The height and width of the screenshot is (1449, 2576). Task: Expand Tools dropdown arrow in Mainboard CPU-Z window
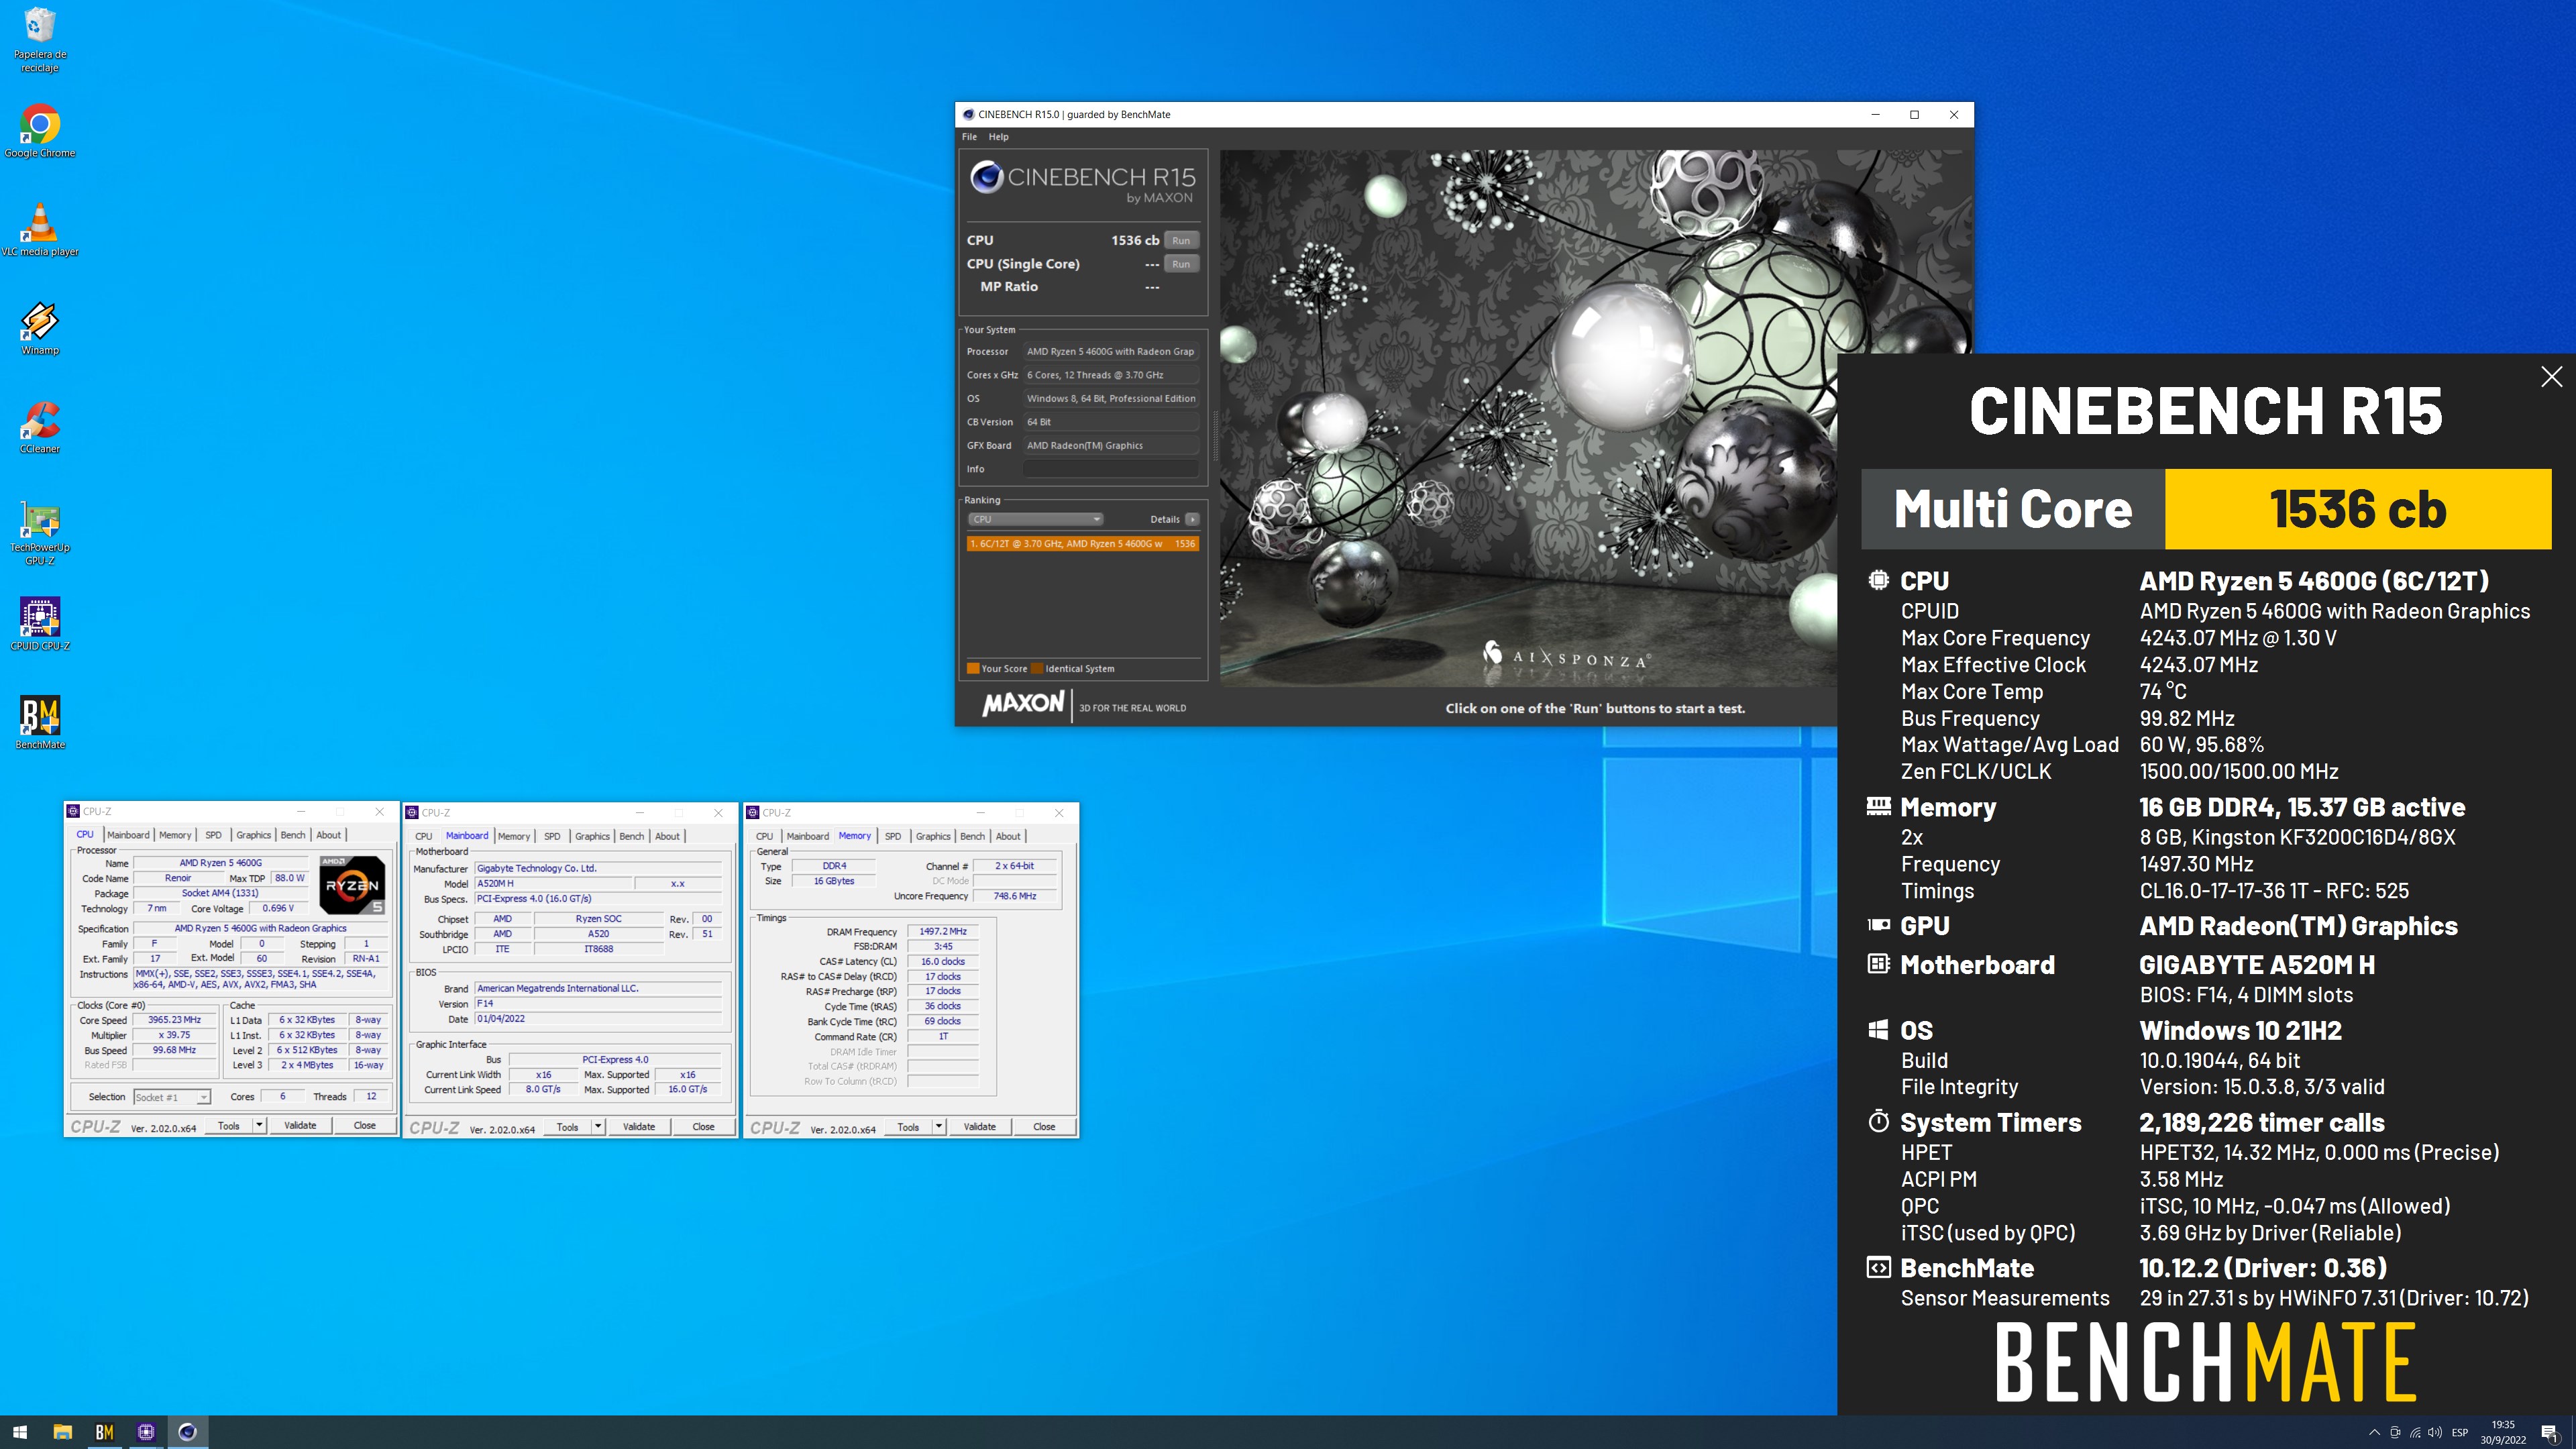coord(598,1127)
